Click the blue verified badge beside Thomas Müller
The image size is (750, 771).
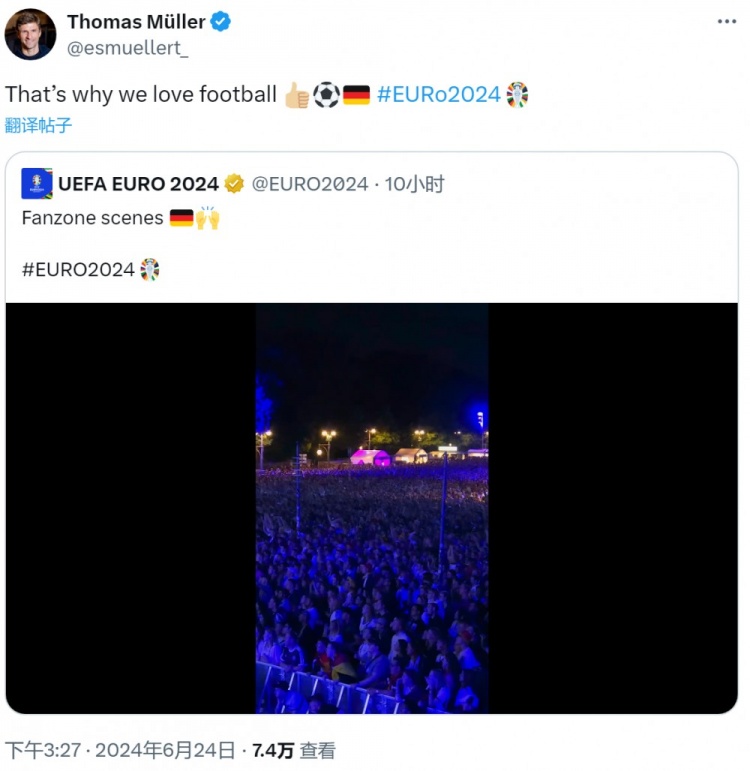[x=220, y=22]
